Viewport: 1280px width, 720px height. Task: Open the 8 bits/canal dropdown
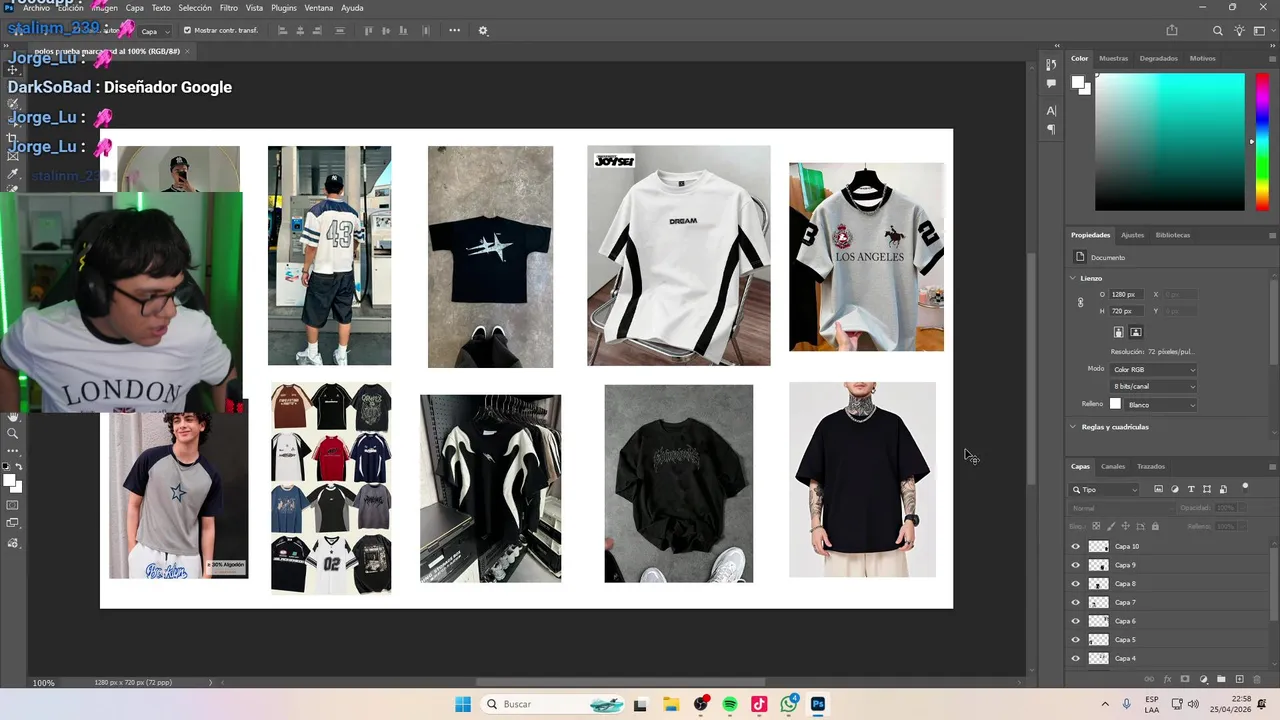[1154, 386]
